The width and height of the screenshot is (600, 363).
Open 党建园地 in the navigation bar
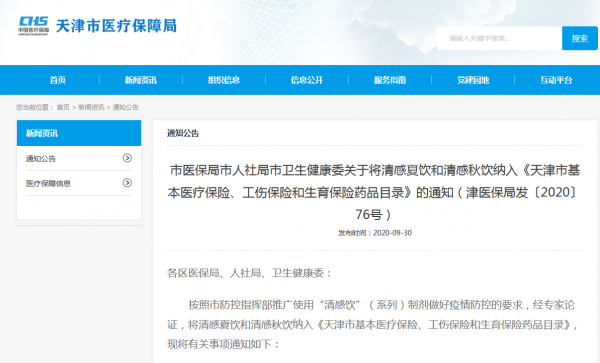click(473, 80)
